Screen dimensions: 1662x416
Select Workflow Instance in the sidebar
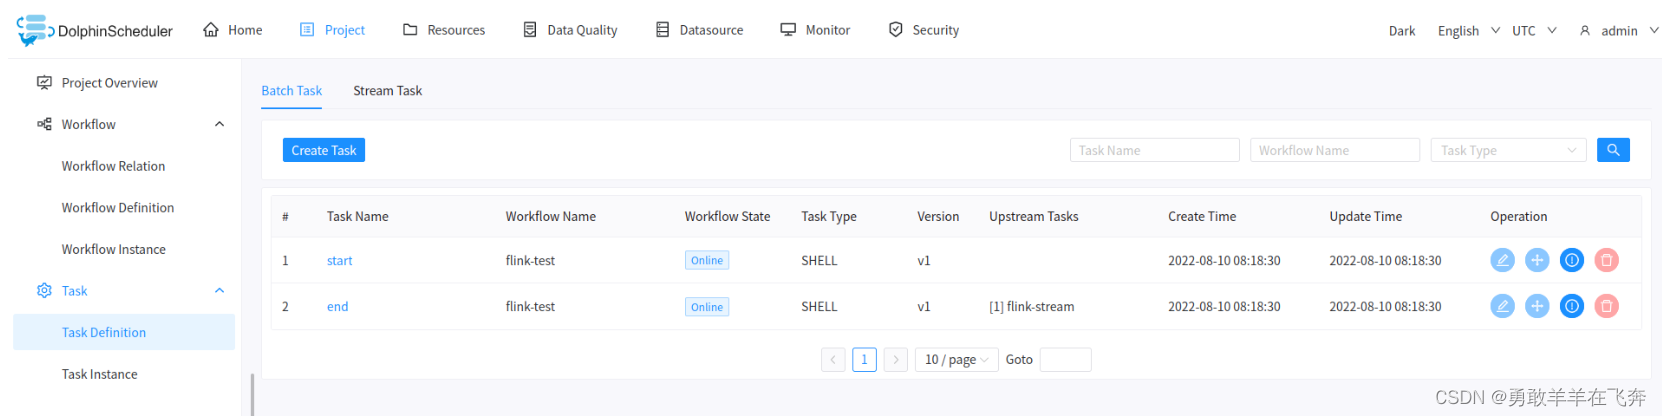coord(113,249)
